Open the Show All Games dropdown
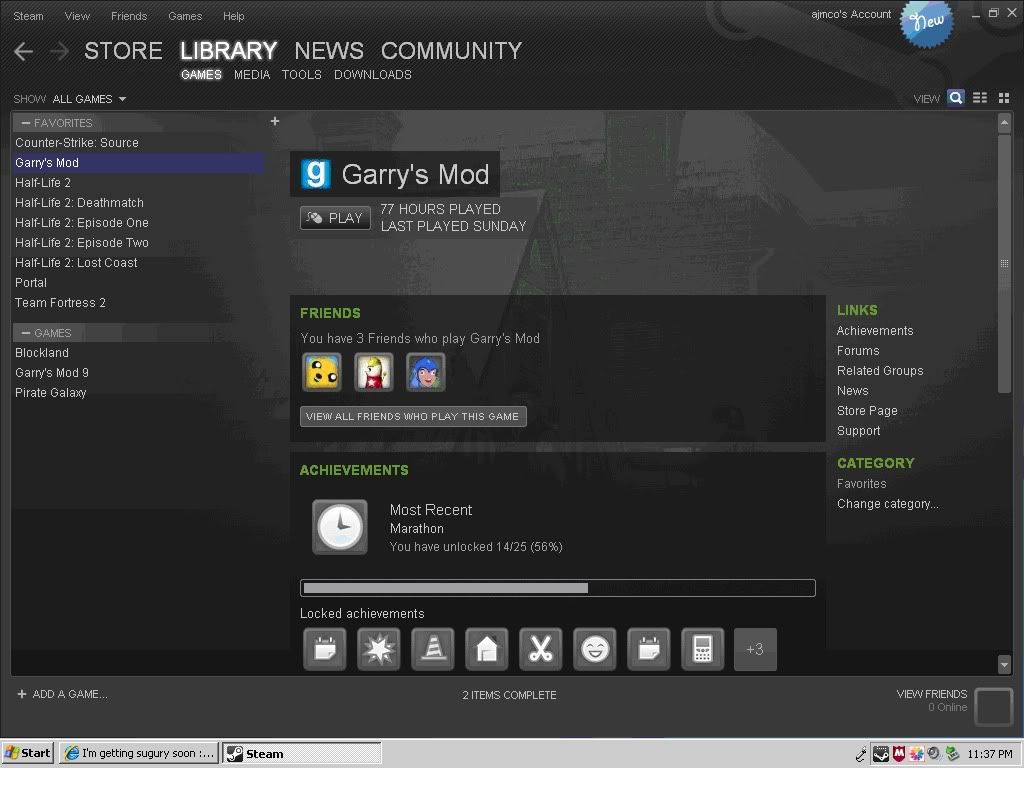The image size is (1024, 792). 89,99
